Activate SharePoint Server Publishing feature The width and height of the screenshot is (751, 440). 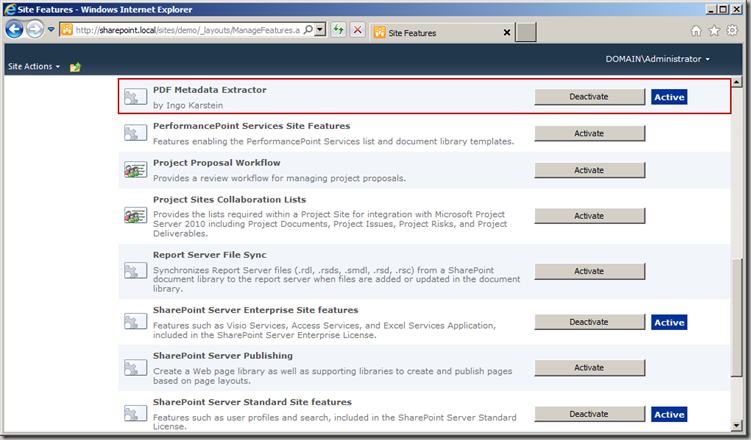590,368
